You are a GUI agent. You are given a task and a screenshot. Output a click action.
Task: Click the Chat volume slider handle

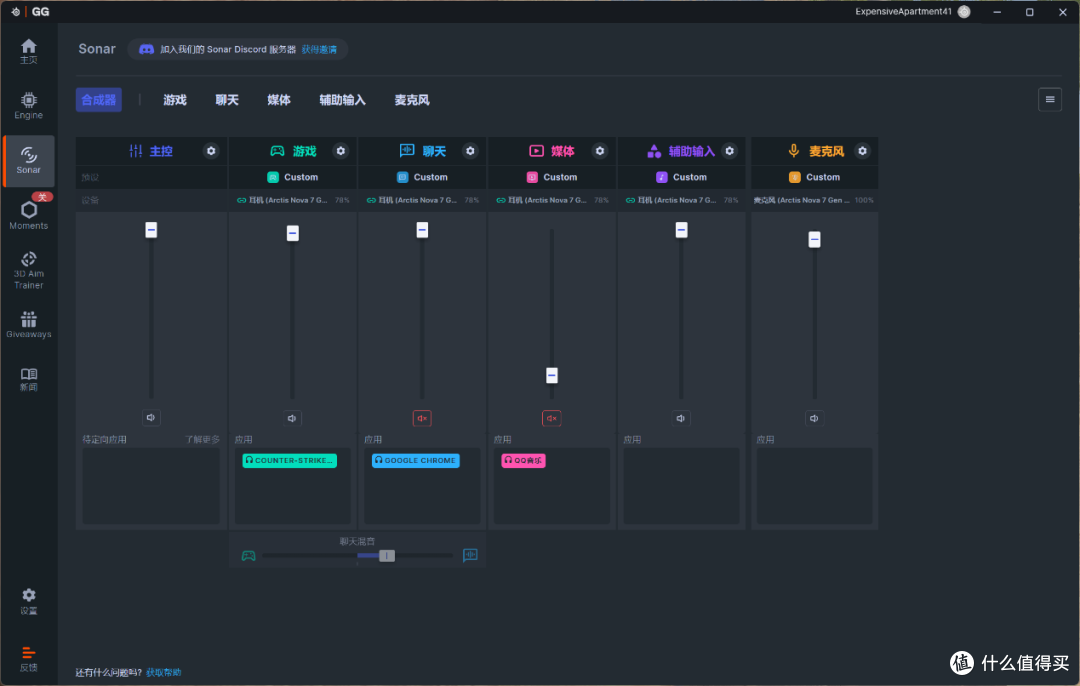pos(422,229)
